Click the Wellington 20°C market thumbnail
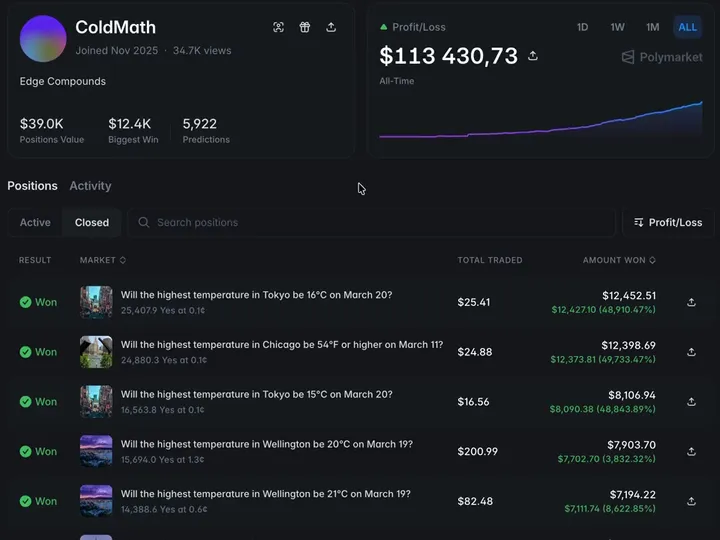Viewport: 720px width, 540px height. point(96,451)
